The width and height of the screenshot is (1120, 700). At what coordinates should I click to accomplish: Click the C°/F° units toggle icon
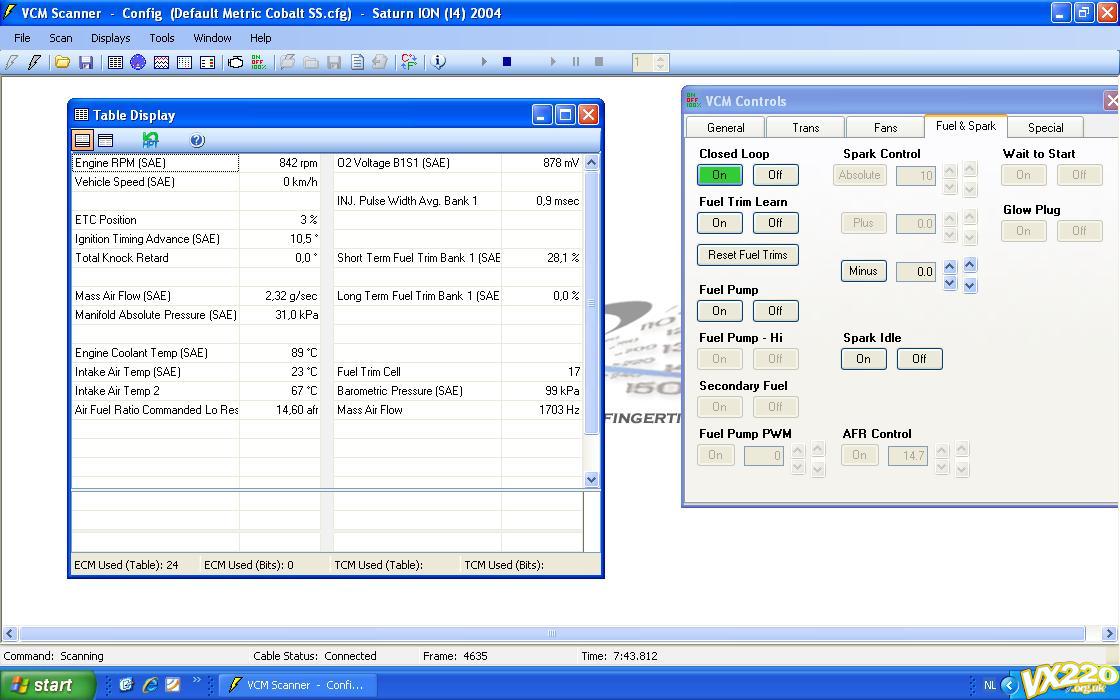click(409, 62)
